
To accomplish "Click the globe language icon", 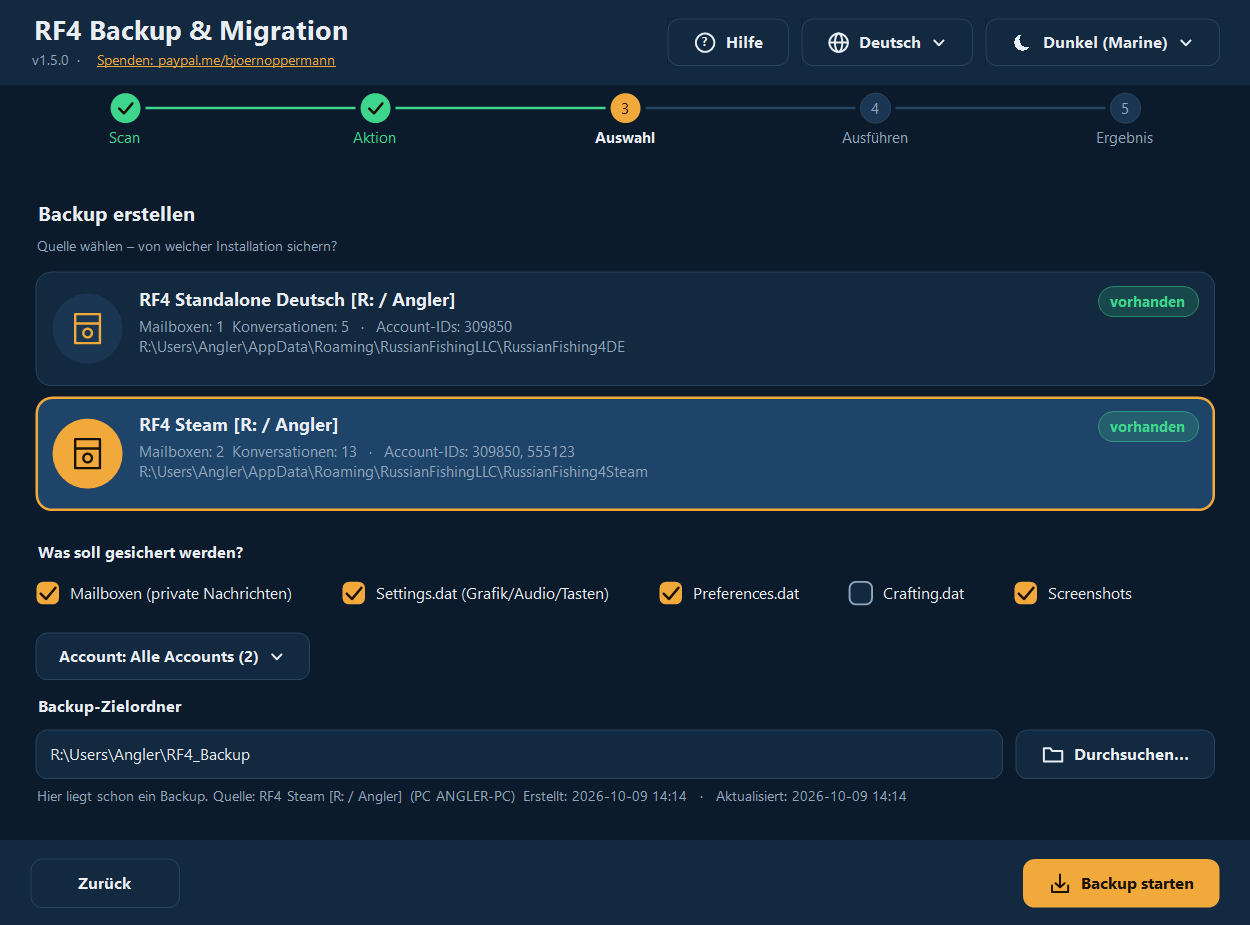I will click(x=839, y=43).
